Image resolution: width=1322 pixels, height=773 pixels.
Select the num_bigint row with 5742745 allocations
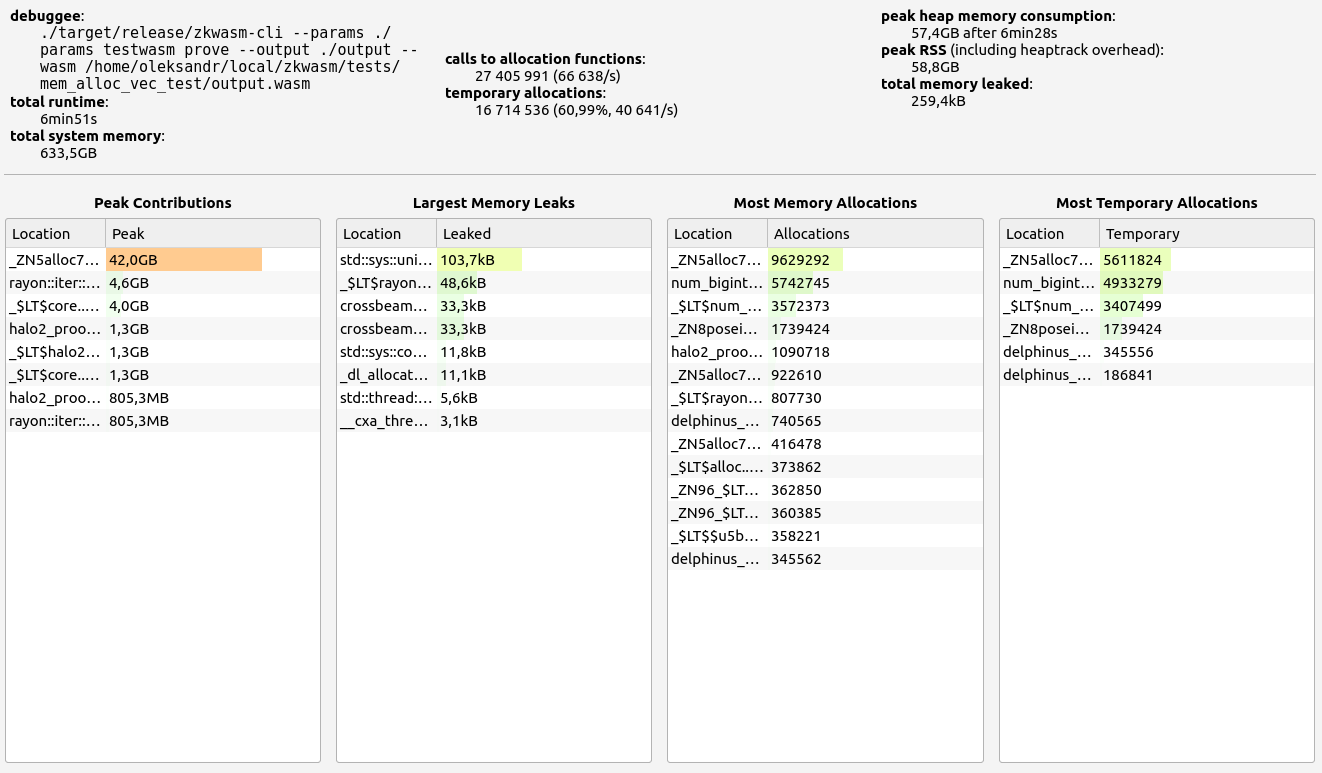pyautogui.click(x=718, y=283)
